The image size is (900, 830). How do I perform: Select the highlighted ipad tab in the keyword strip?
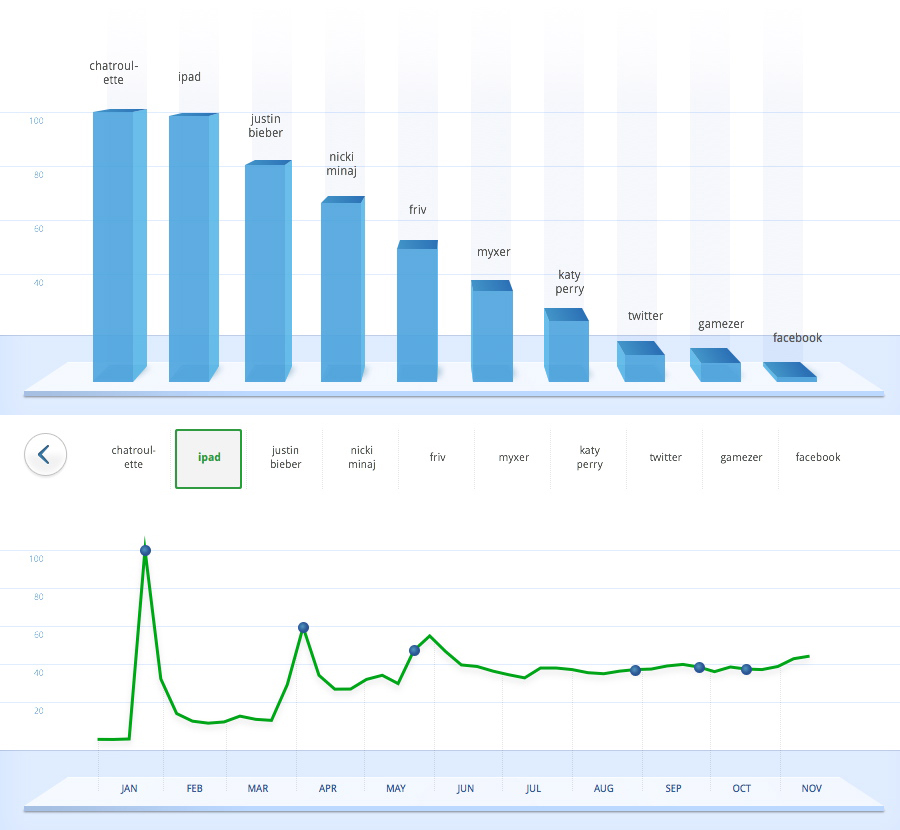point(208,459)
